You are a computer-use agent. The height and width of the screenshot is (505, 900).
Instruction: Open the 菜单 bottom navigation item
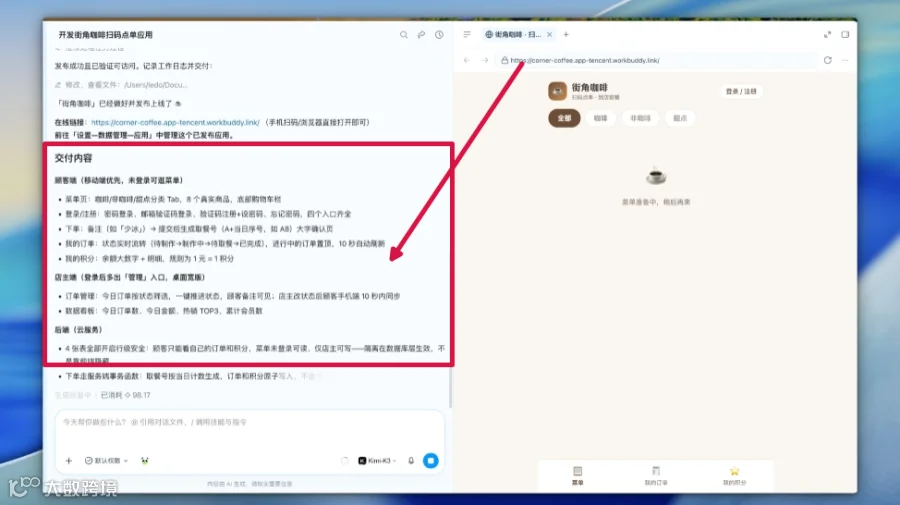pos(577,476)
